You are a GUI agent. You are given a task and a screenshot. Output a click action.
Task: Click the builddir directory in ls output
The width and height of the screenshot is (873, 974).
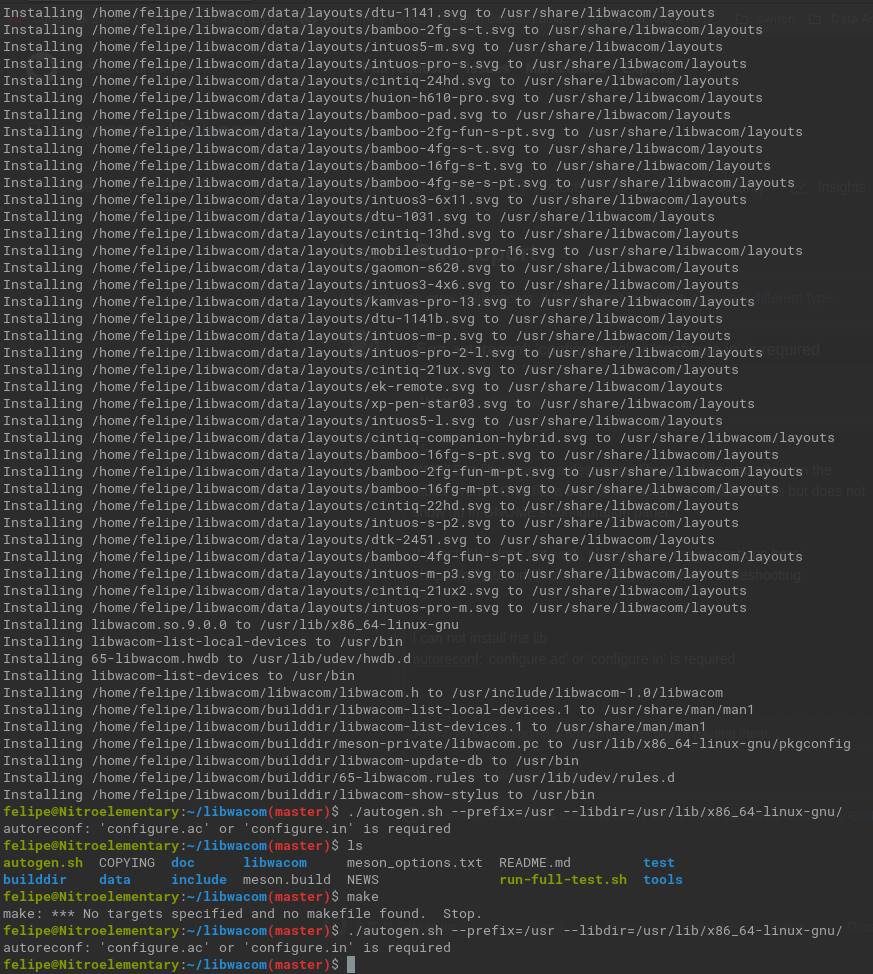click(x=35, y=880)
